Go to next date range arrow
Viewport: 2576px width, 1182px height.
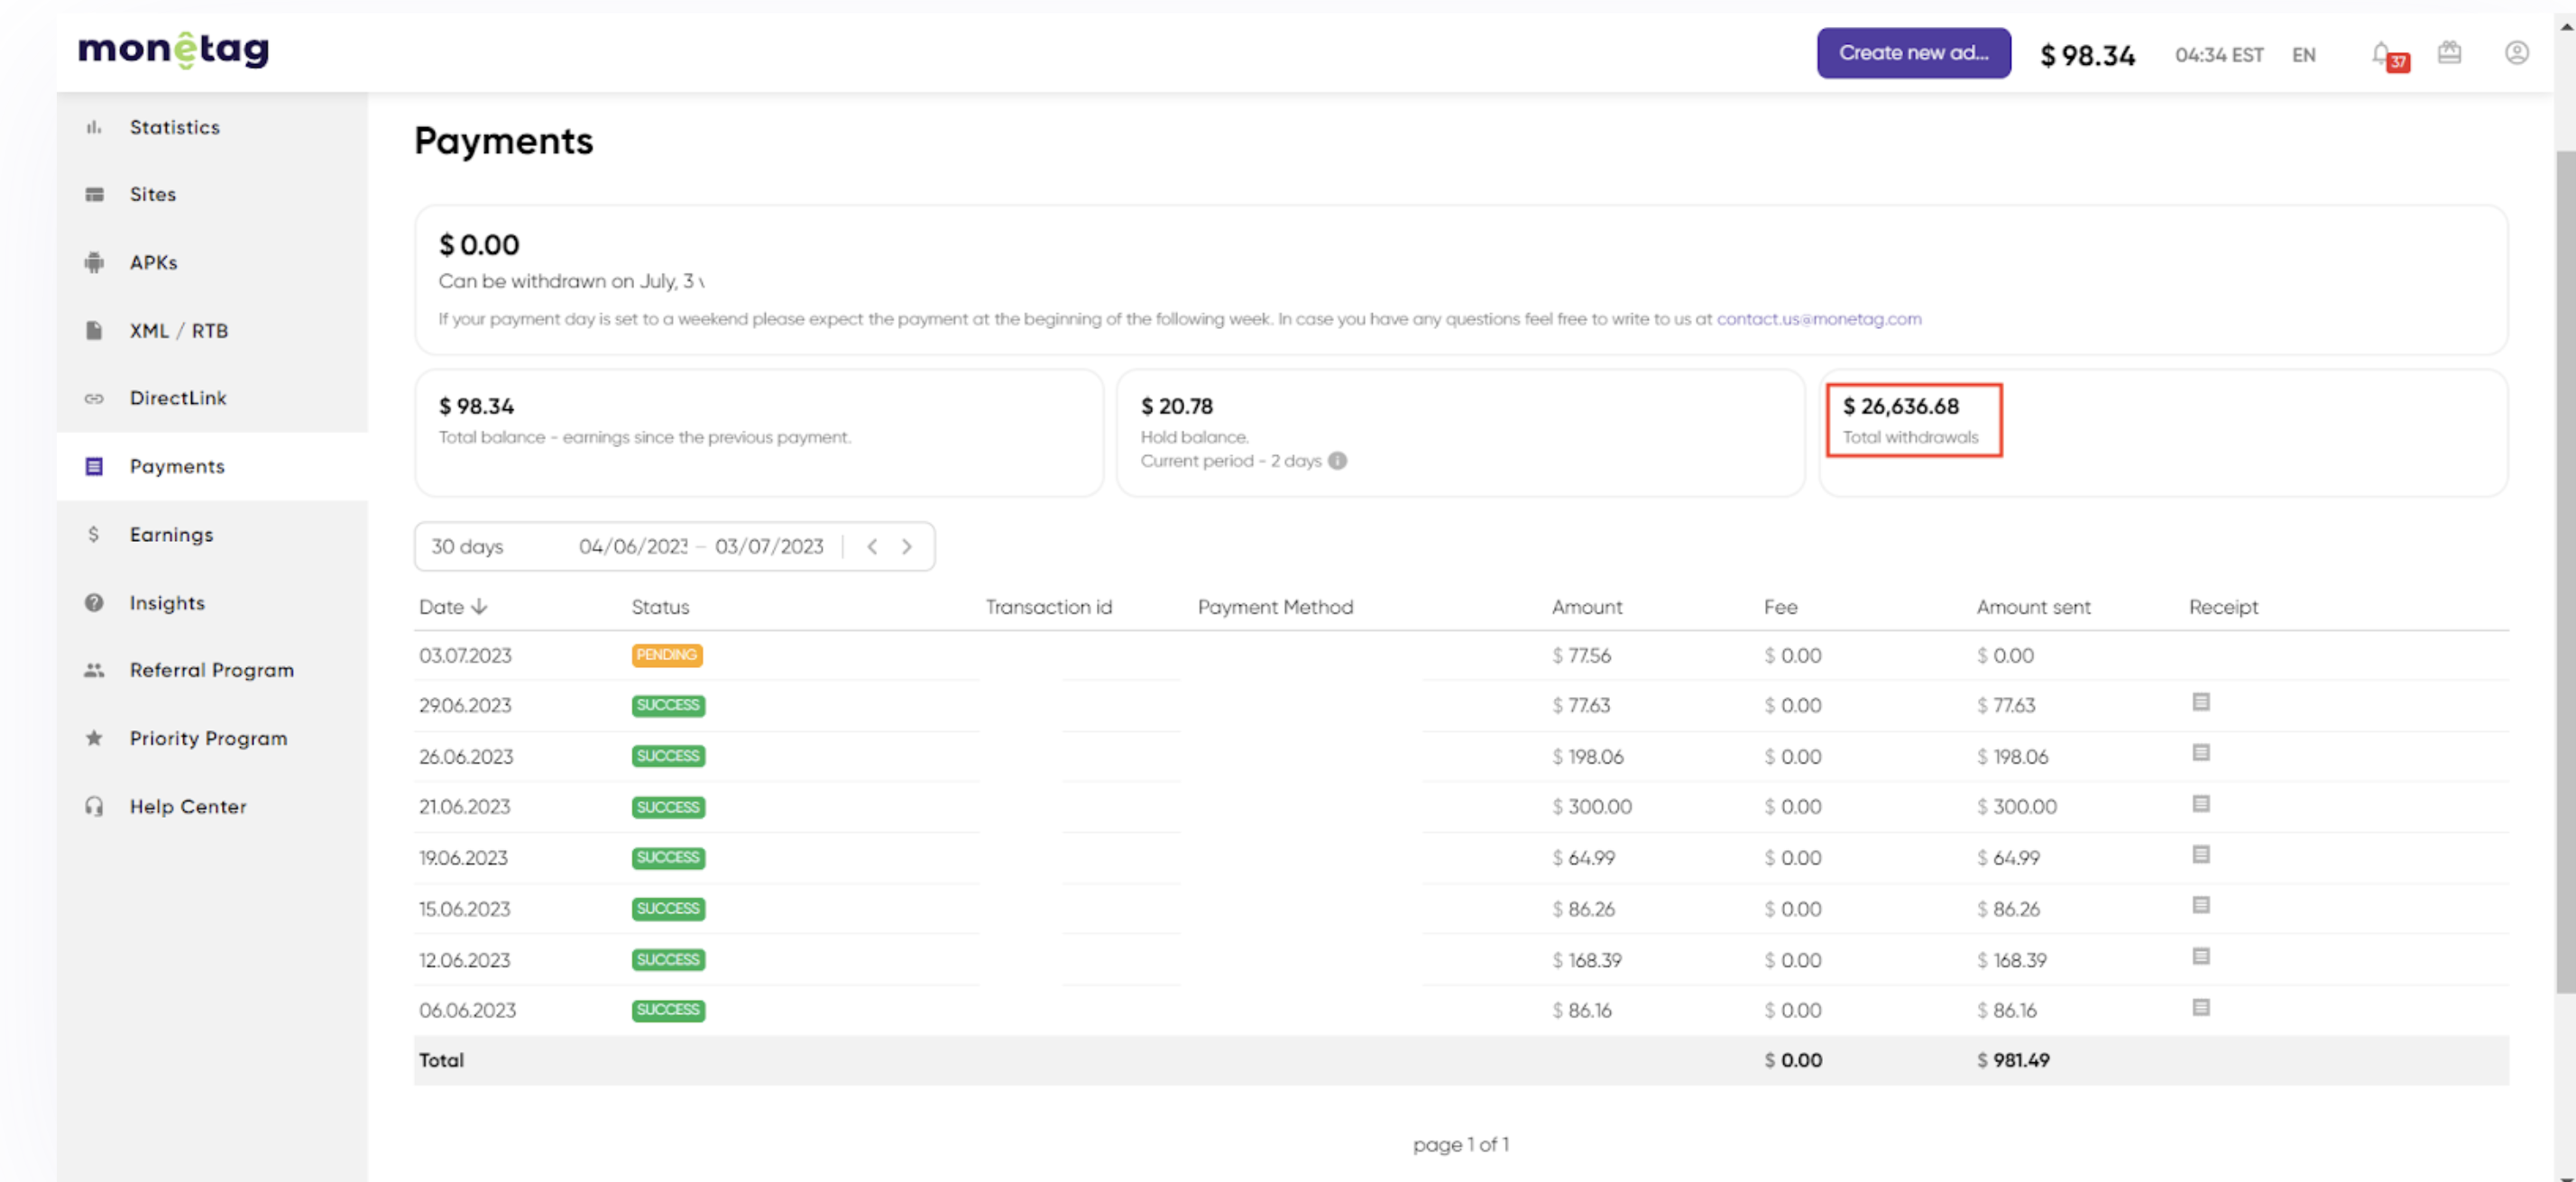[x=906, y=547]
